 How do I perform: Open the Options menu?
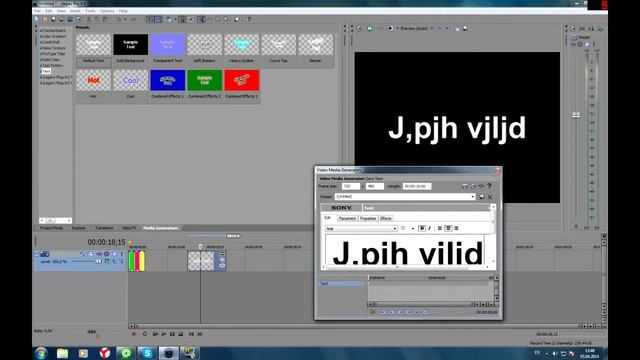click(107, 11)
